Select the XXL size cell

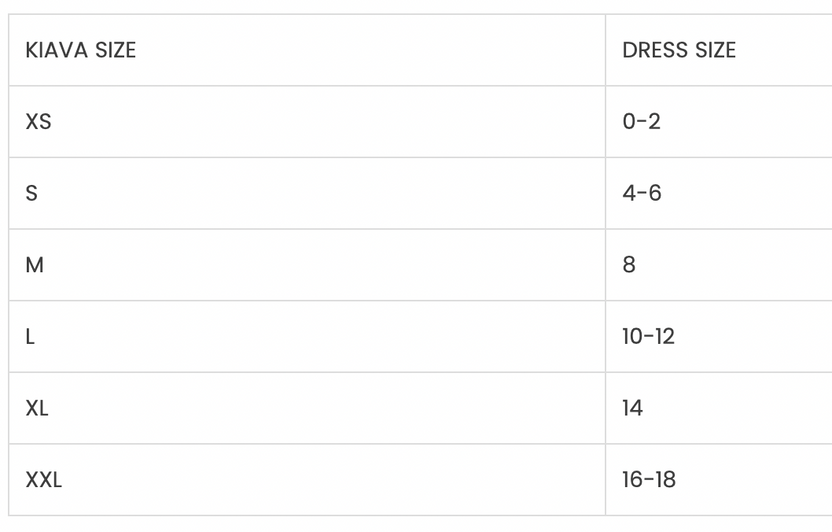43,480
